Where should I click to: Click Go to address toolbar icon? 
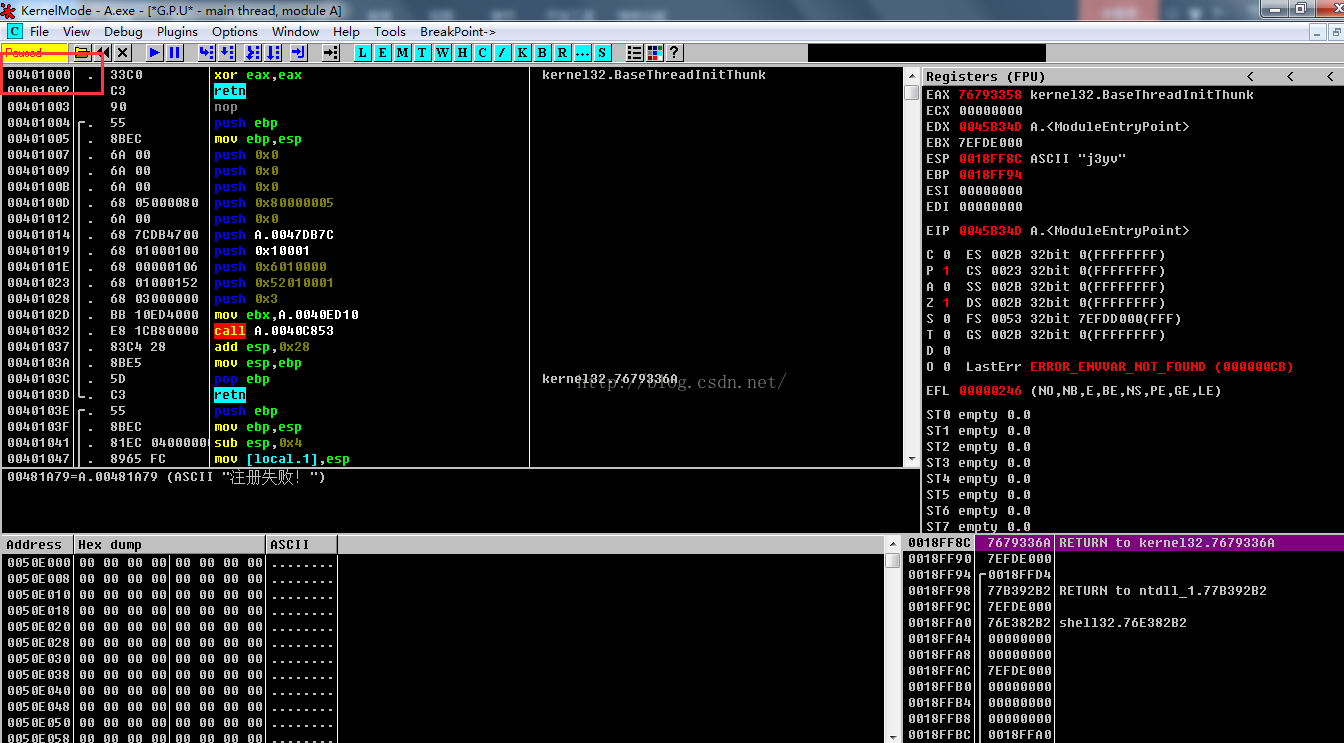(x=331, y=52)
